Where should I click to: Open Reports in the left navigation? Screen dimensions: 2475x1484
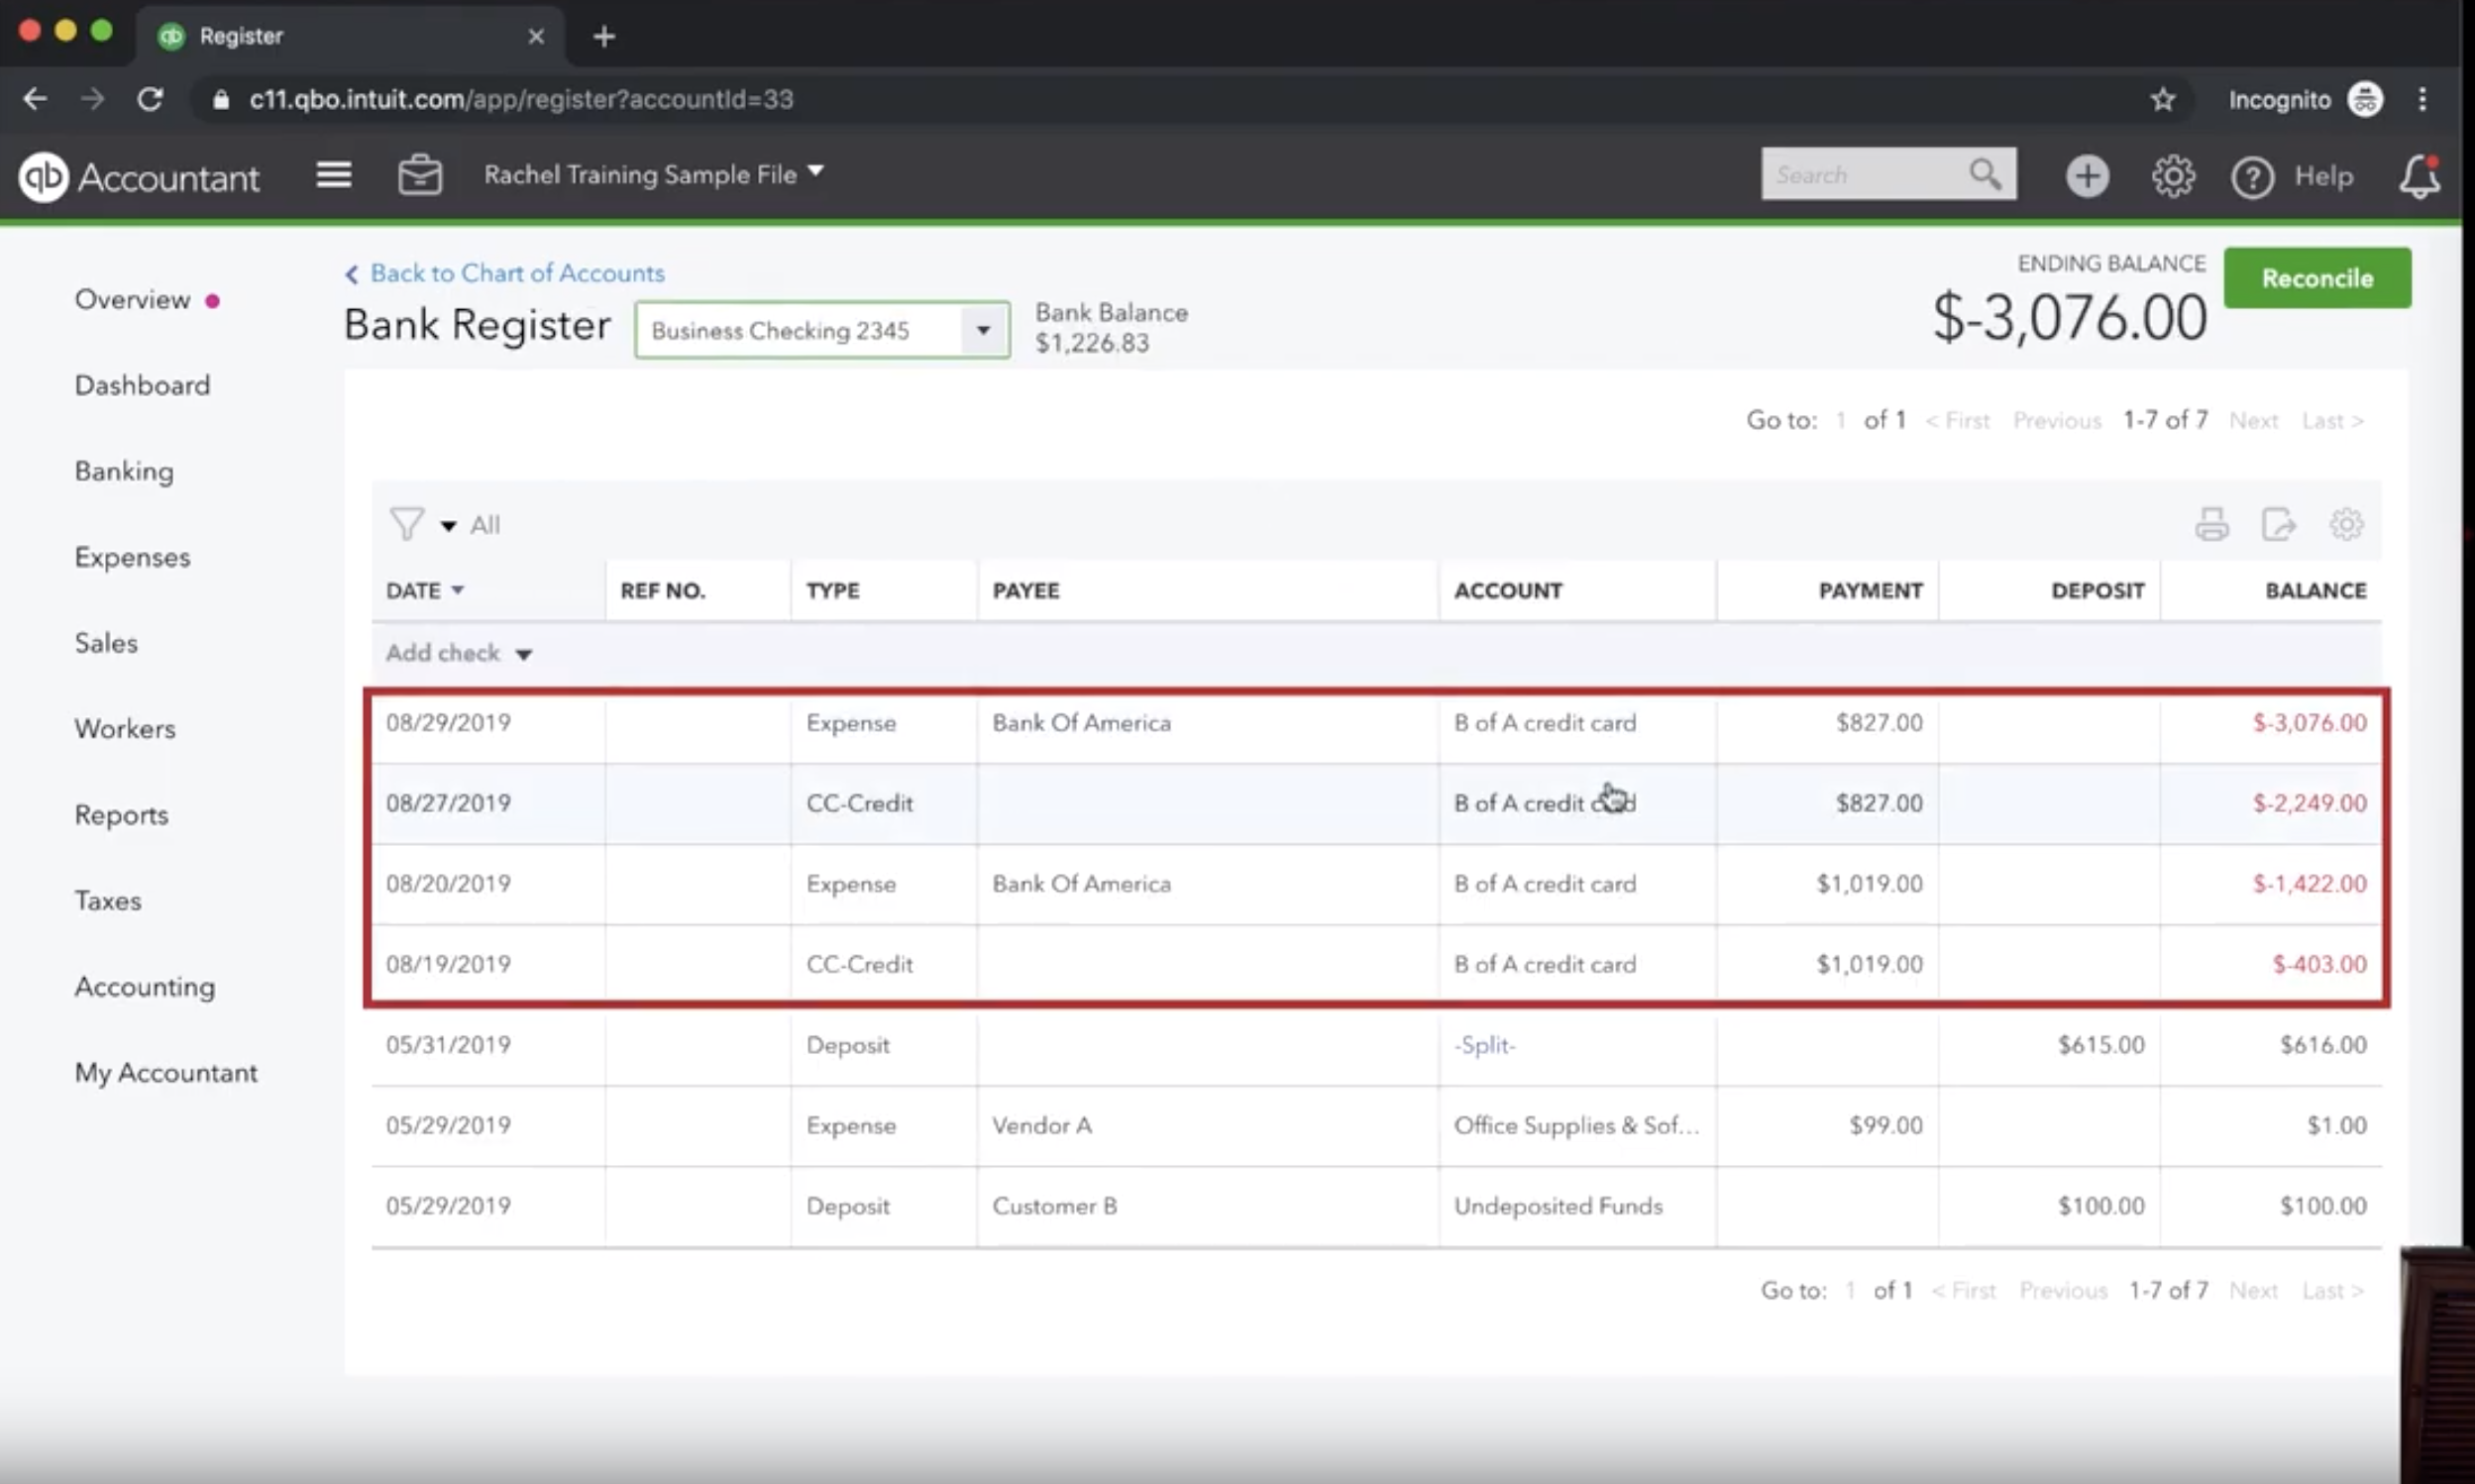[121, 815]
